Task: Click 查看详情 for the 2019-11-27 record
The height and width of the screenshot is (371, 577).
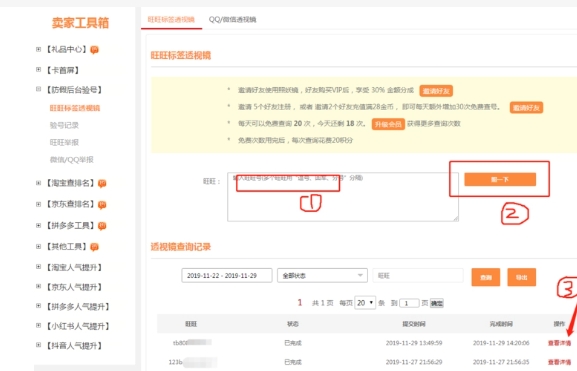Action: 559,362
